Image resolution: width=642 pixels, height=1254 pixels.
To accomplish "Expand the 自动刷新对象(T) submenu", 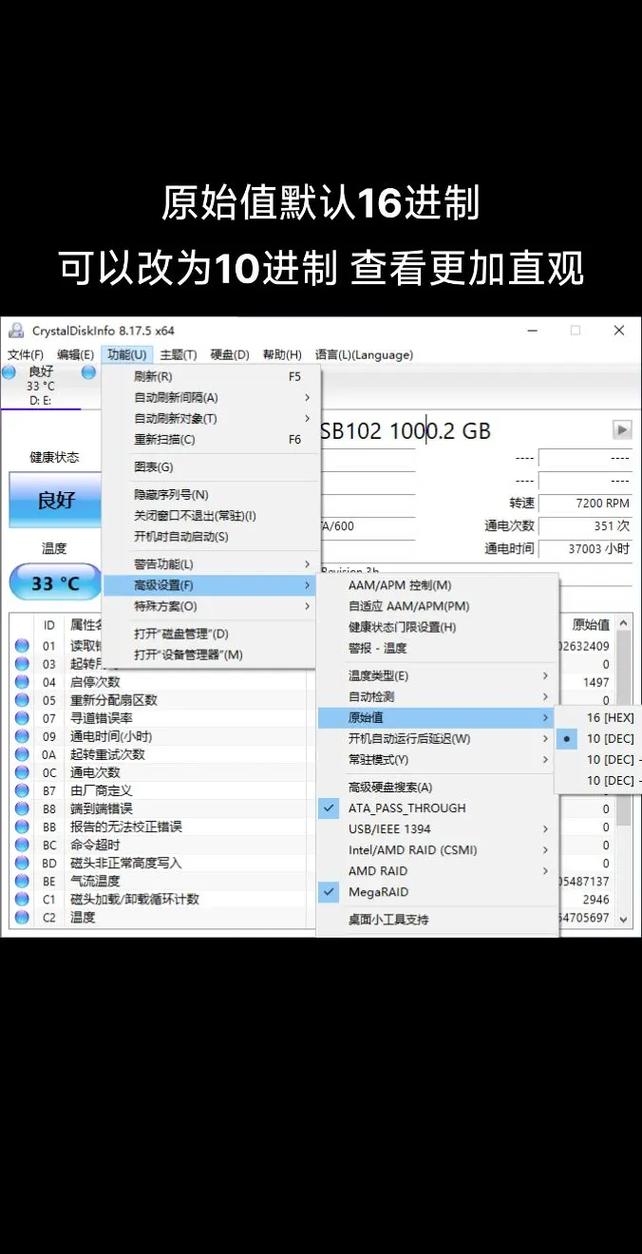I will pyautogui.click(x=211, y=419).
